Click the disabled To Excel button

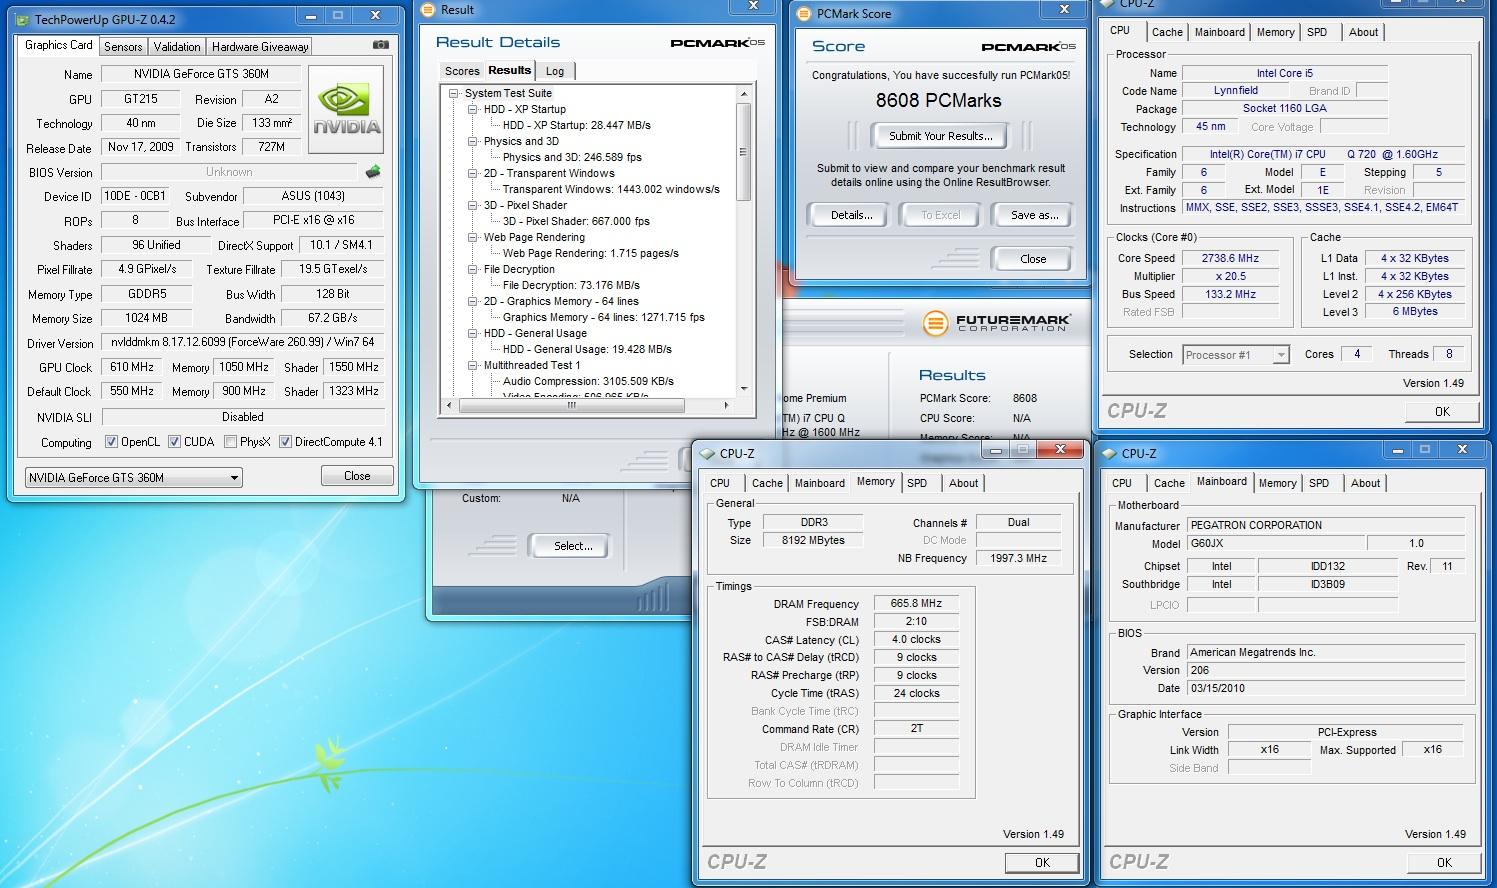940,215
